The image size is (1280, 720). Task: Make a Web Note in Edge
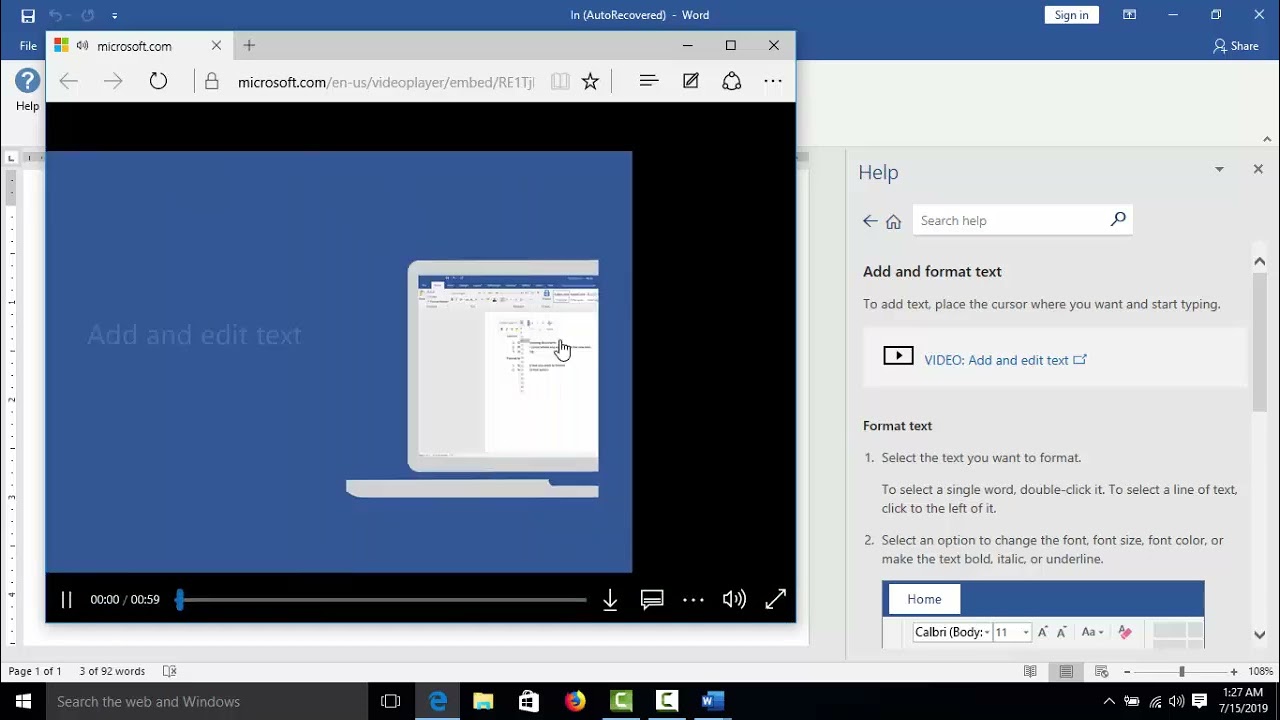[x=691, y=82]
